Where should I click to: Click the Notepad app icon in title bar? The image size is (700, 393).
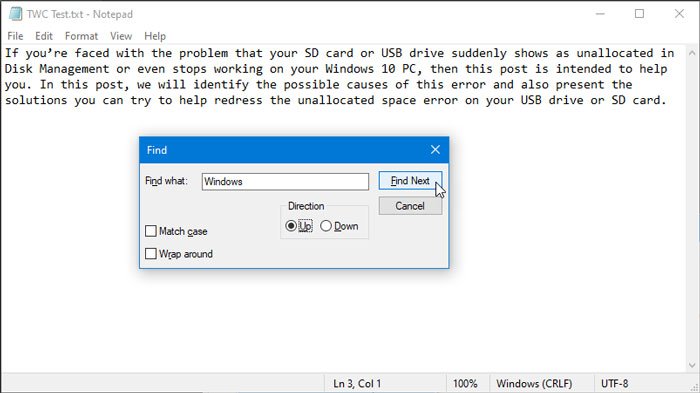pyautogui.click(x=15, y=14)
